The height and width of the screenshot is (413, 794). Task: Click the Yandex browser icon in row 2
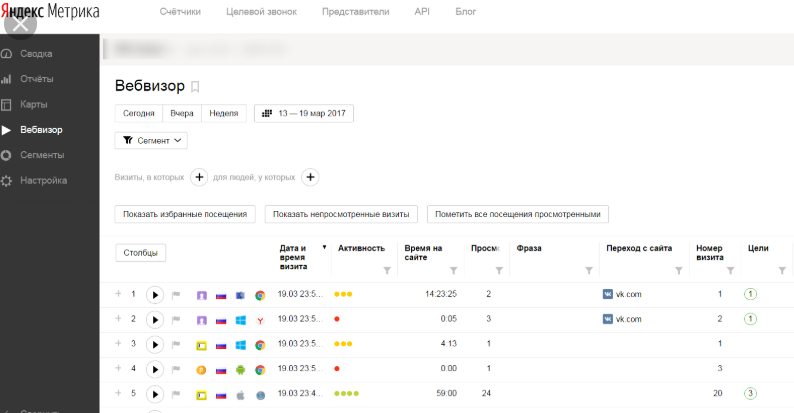coord(260,320)
